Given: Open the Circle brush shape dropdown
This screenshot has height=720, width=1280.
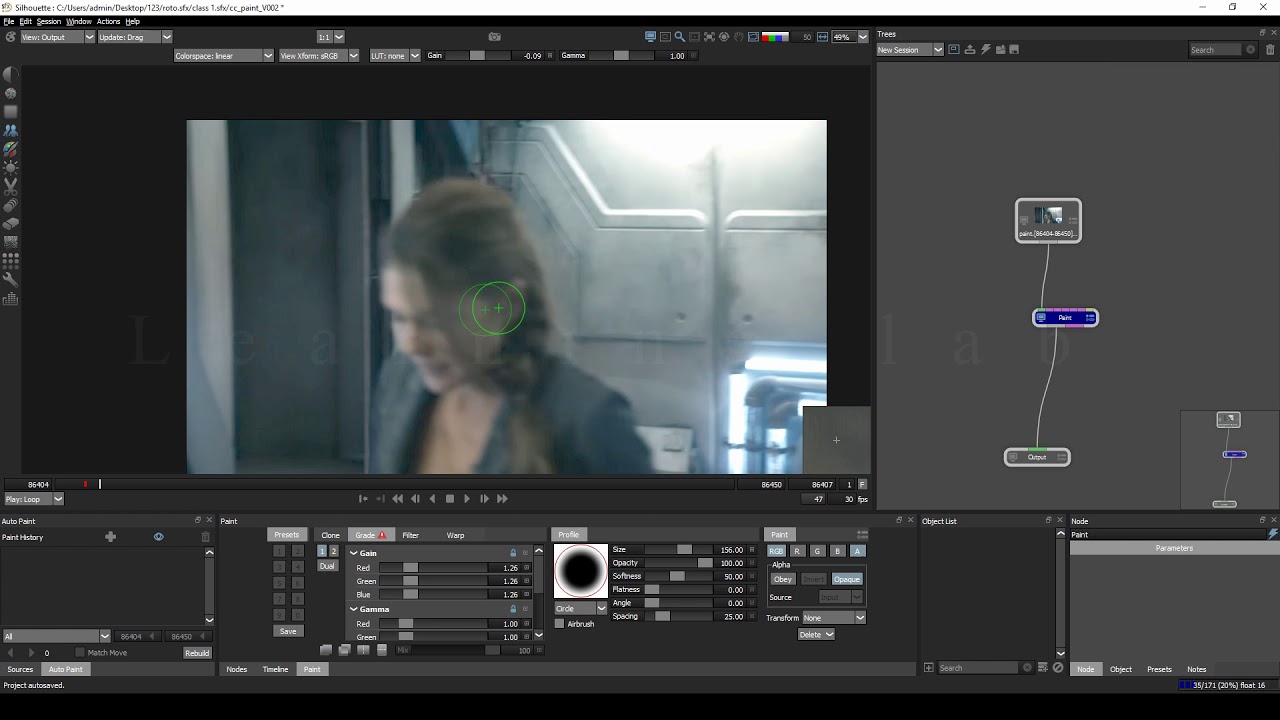Looking at the screenshot, I should tap(581, 608).
